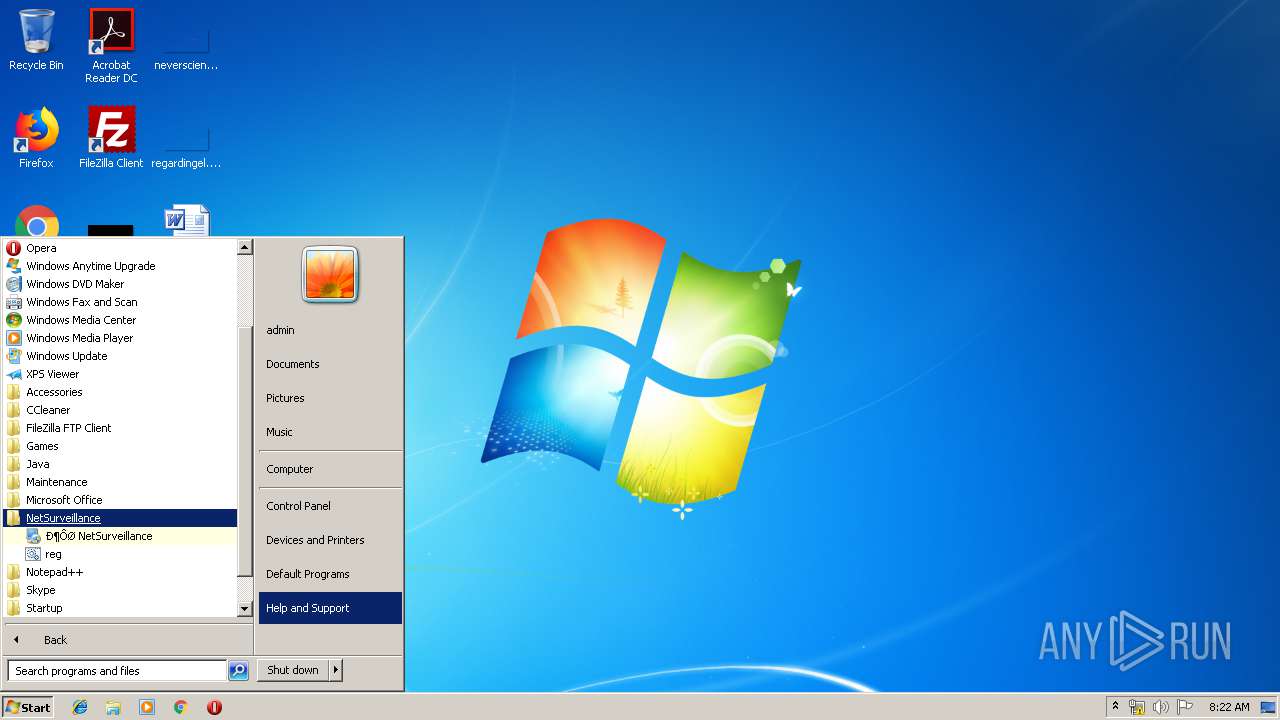The height and width of the screenshot is (720, 1280).
Task: Open Windows Media Player entry
Action: click(120, 338)
